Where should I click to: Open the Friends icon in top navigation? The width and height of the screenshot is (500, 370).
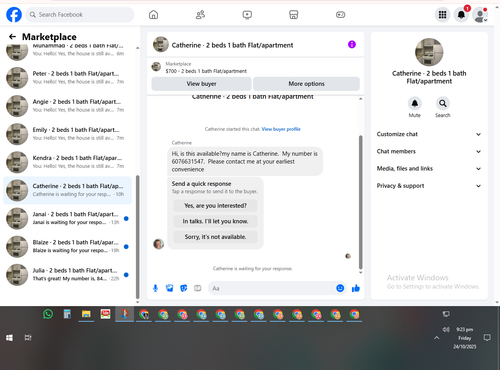(x=200, y=15)
